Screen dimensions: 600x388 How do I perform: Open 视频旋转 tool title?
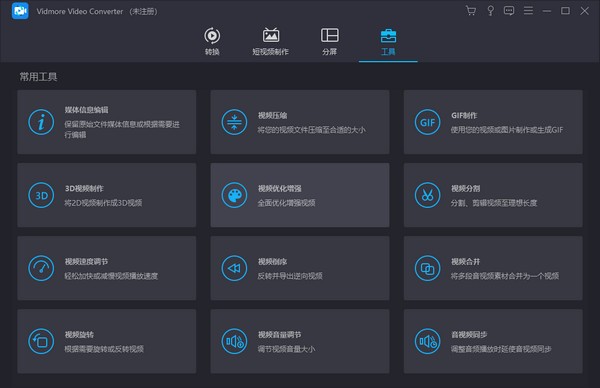[79, 334]
